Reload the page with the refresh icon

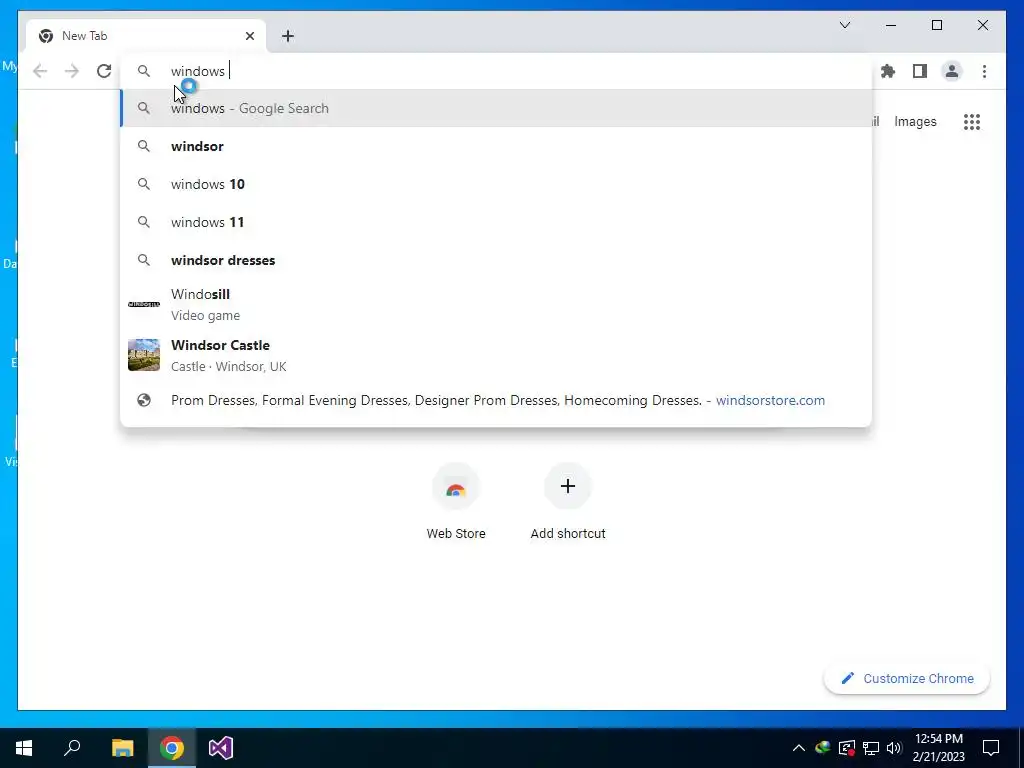(x=104, y=71)
